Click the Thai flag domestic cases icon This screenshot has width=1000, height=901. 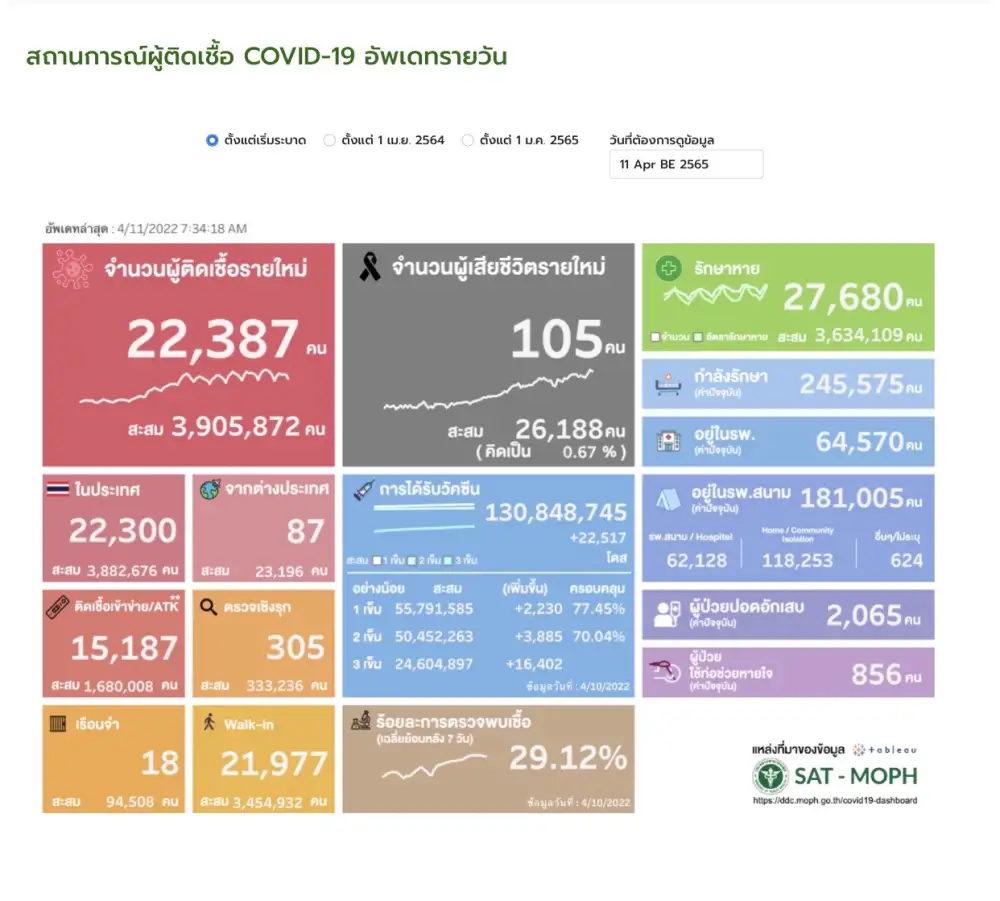click(x=57, y=490)
